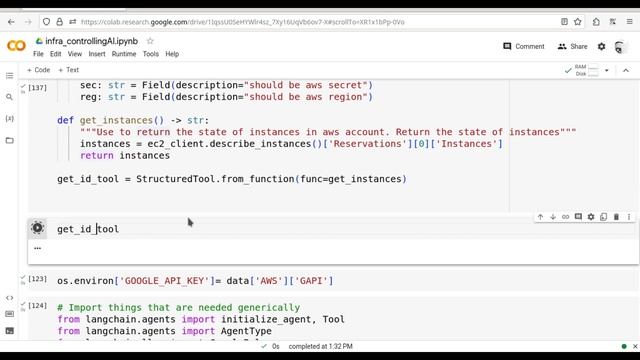Open cell editor settings gear
640x360 pixels.
pyautogui.click(x=591, y=217)
